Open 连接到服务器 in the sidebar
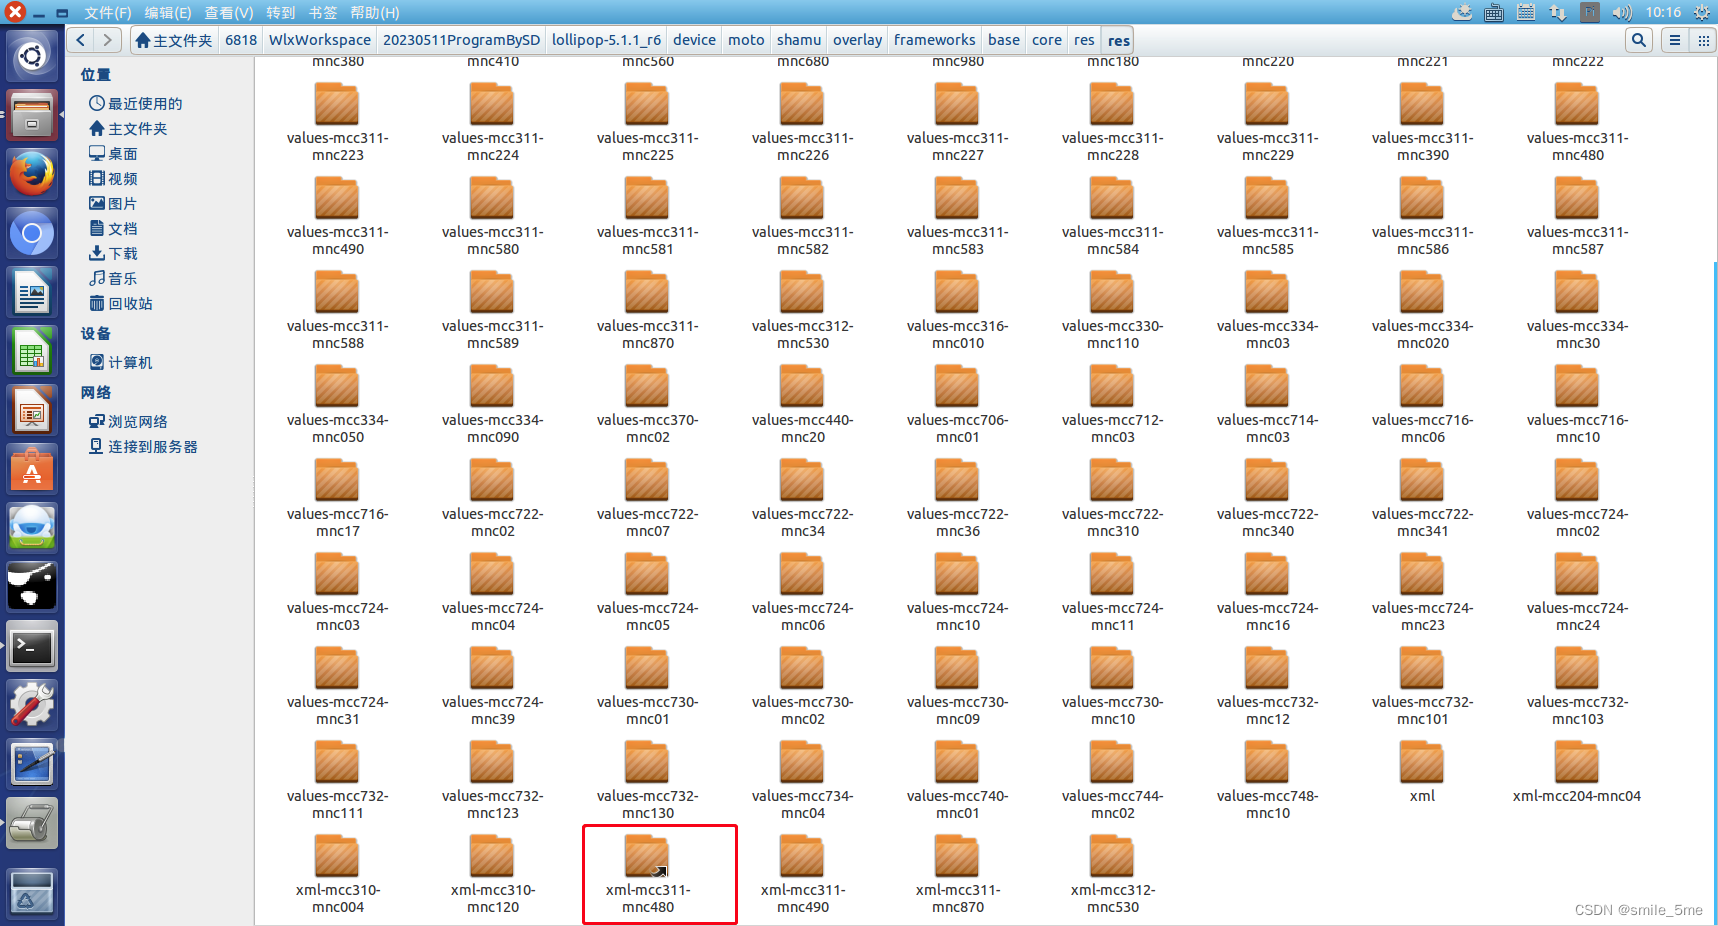The width and height of the screenshot is (1718, 926). tap(143, 446)
